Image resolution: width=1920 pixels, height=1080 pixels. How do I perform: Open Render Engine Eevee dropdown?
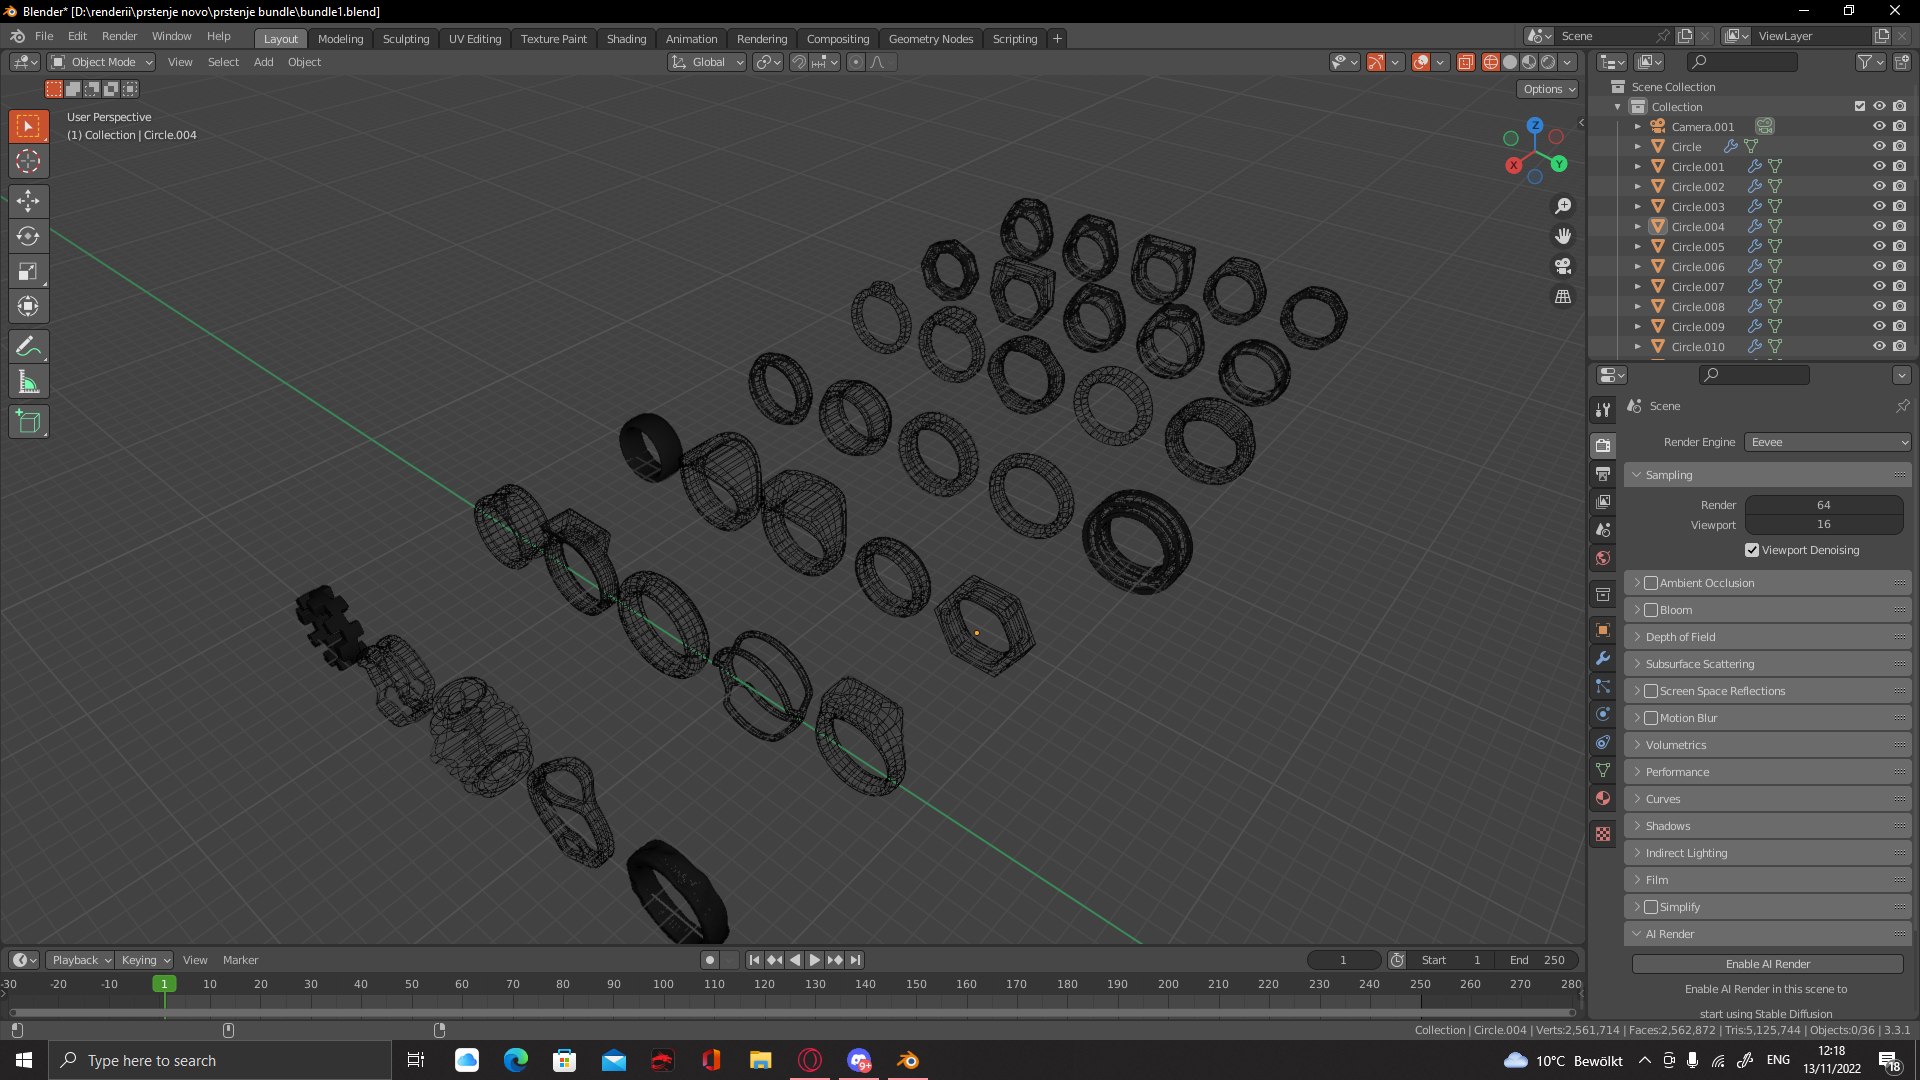1828,442
